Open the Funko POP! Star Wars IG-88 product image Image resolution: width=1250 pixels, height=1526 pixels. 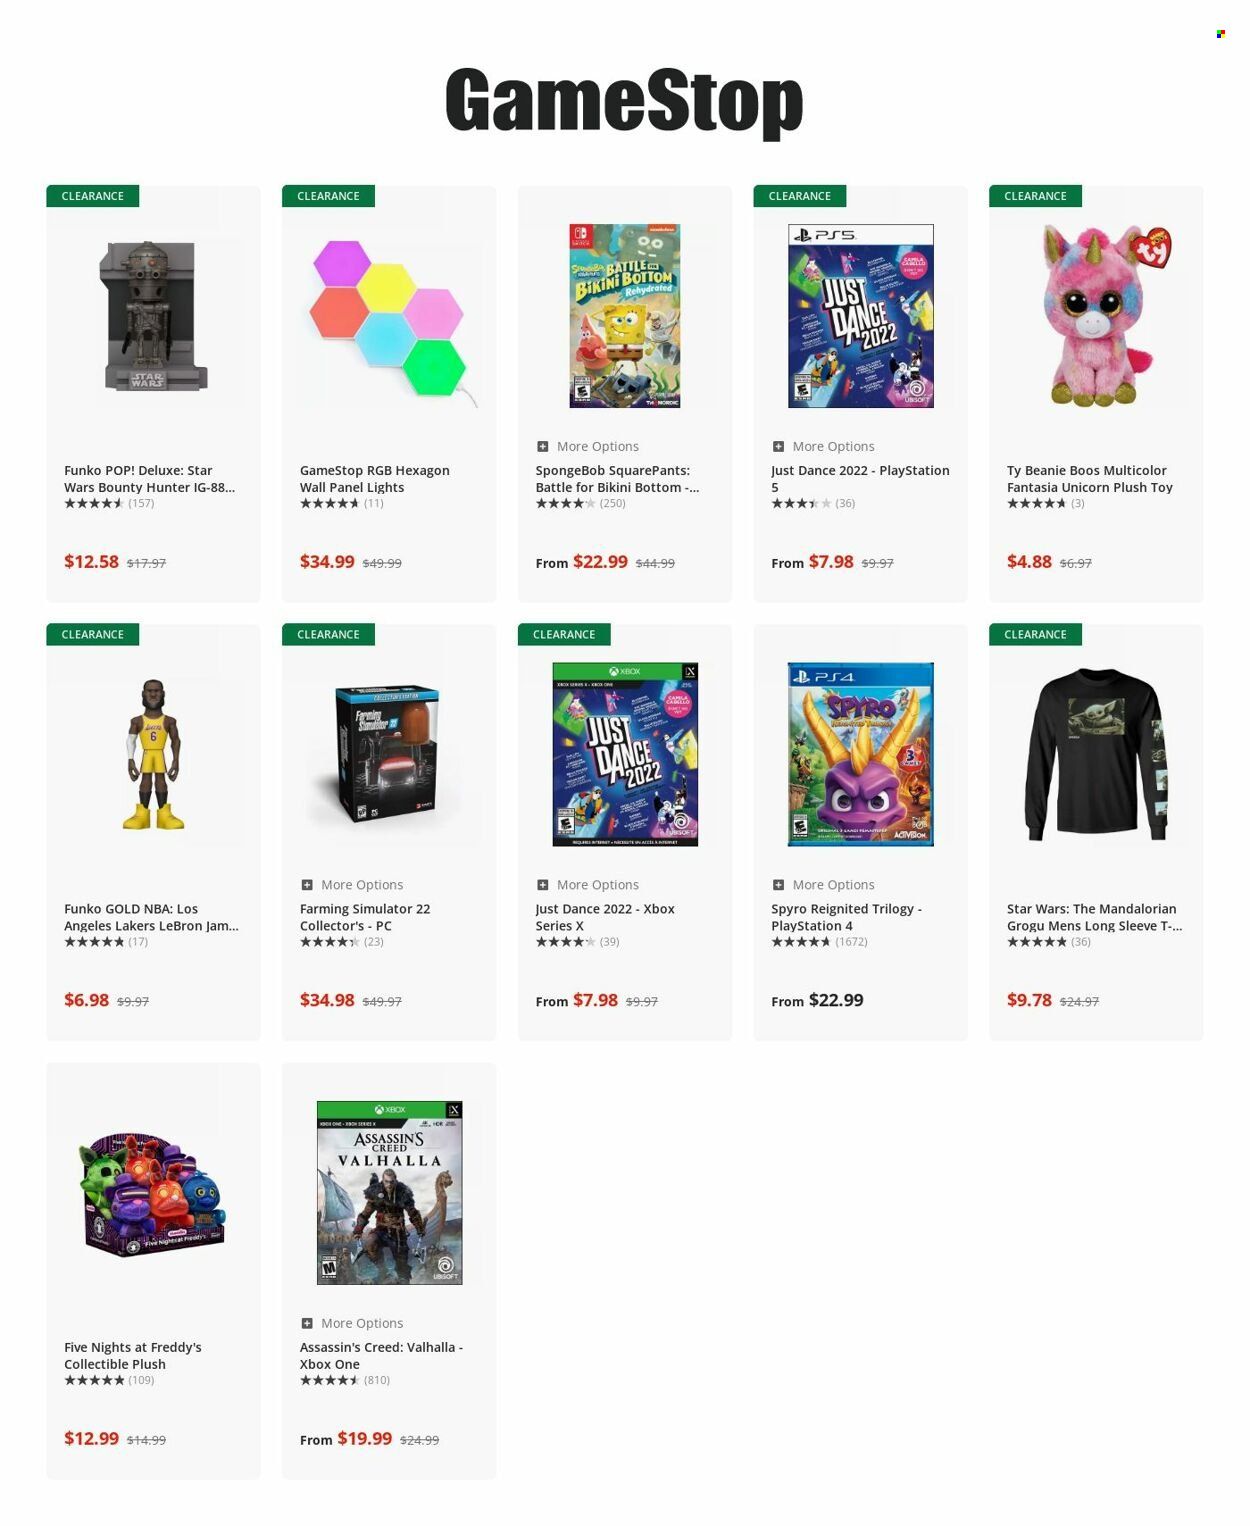click(x=153, y=315)
